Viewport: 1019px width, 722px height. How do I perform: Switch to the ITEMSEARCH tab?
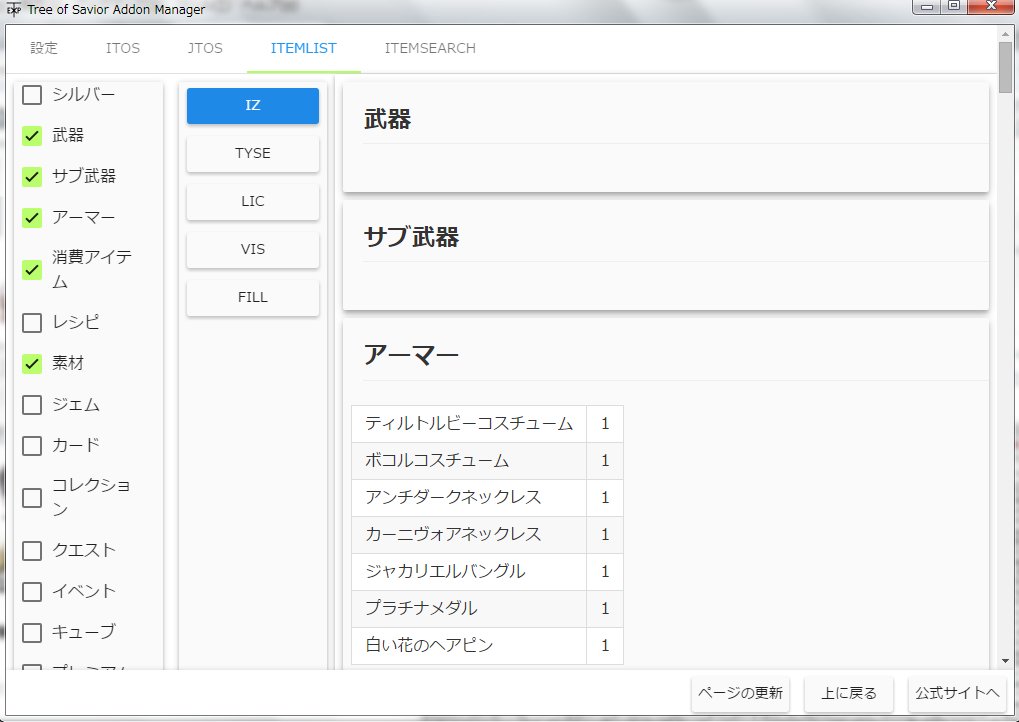click(429, 47)
